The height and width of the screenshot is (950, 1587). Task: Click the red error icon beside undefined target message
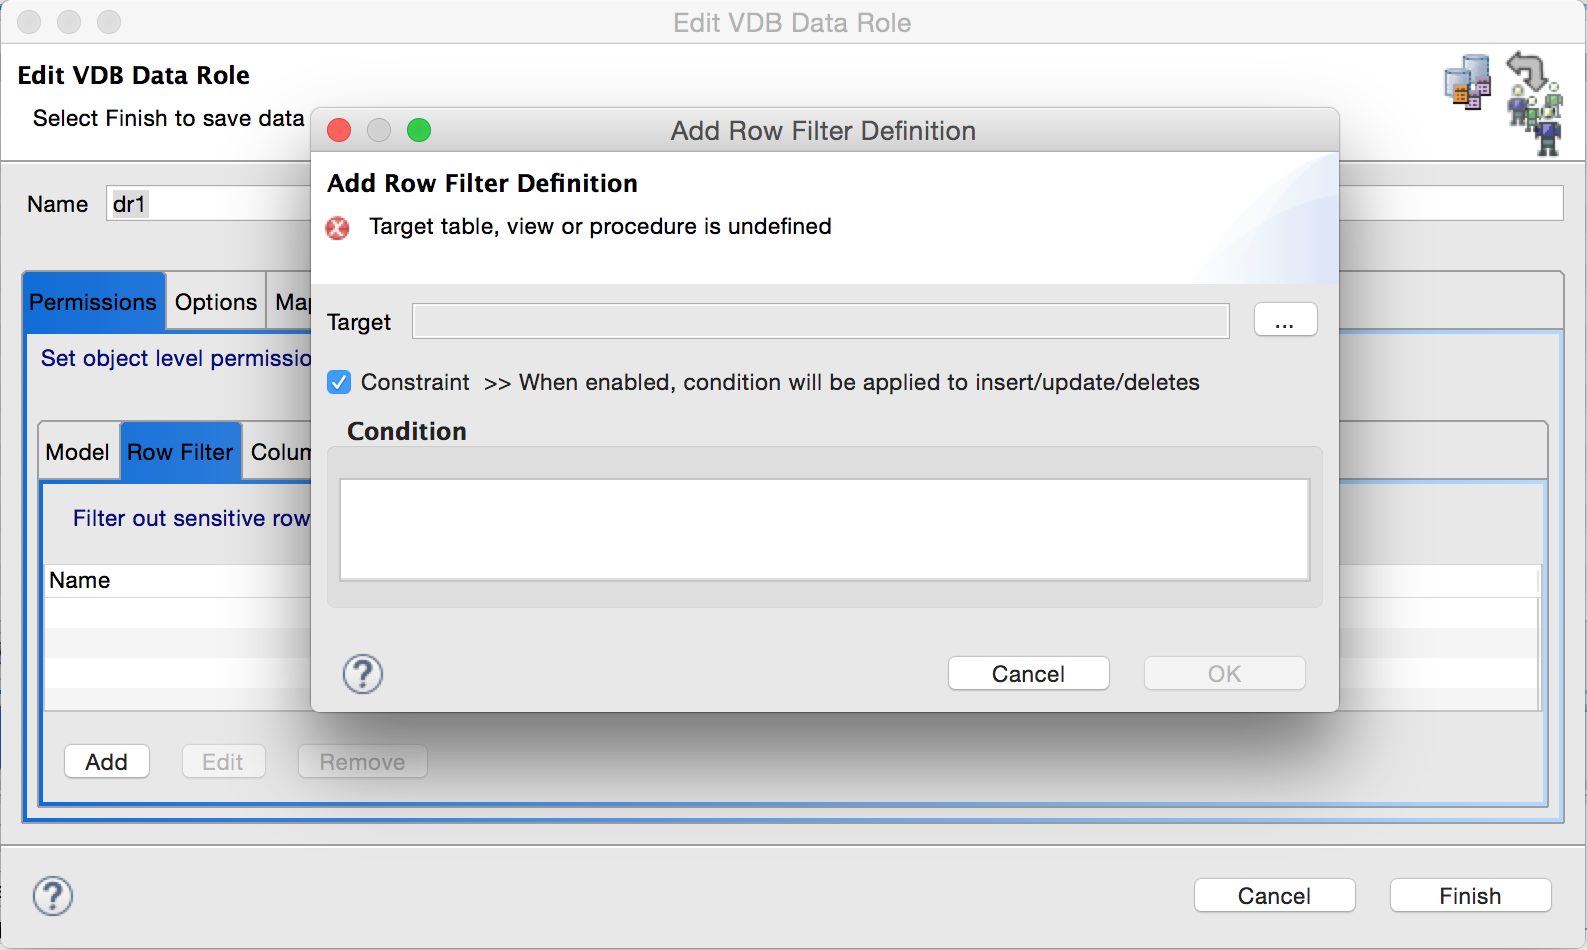pyautogui.click(x=338, y=228)
